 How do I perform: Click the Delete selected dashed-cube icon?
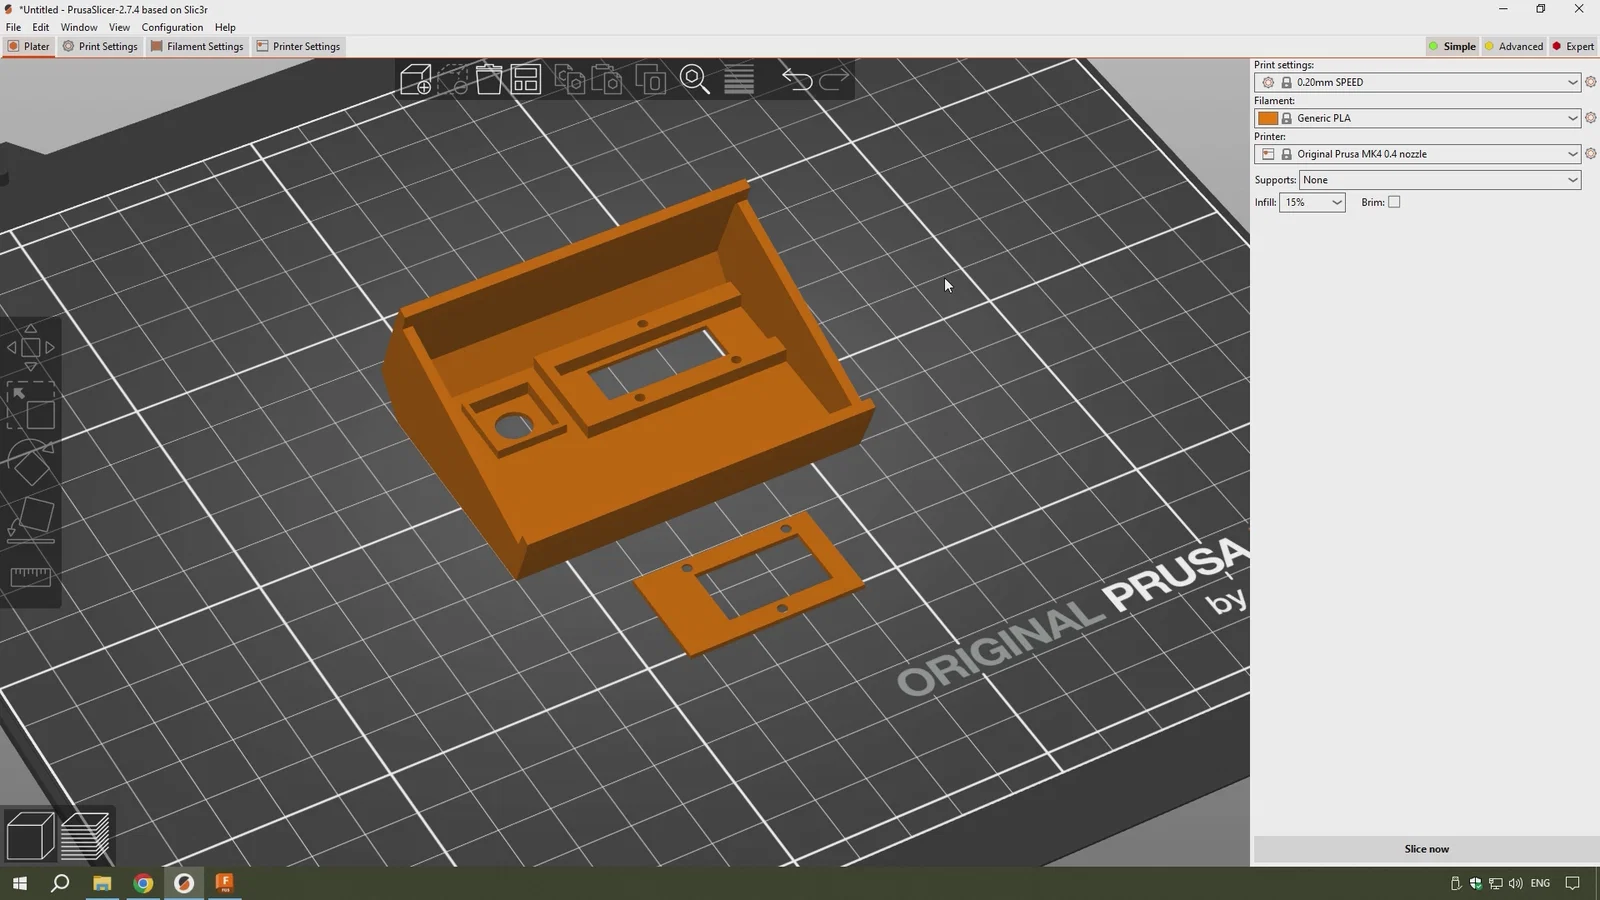[452, 79]
